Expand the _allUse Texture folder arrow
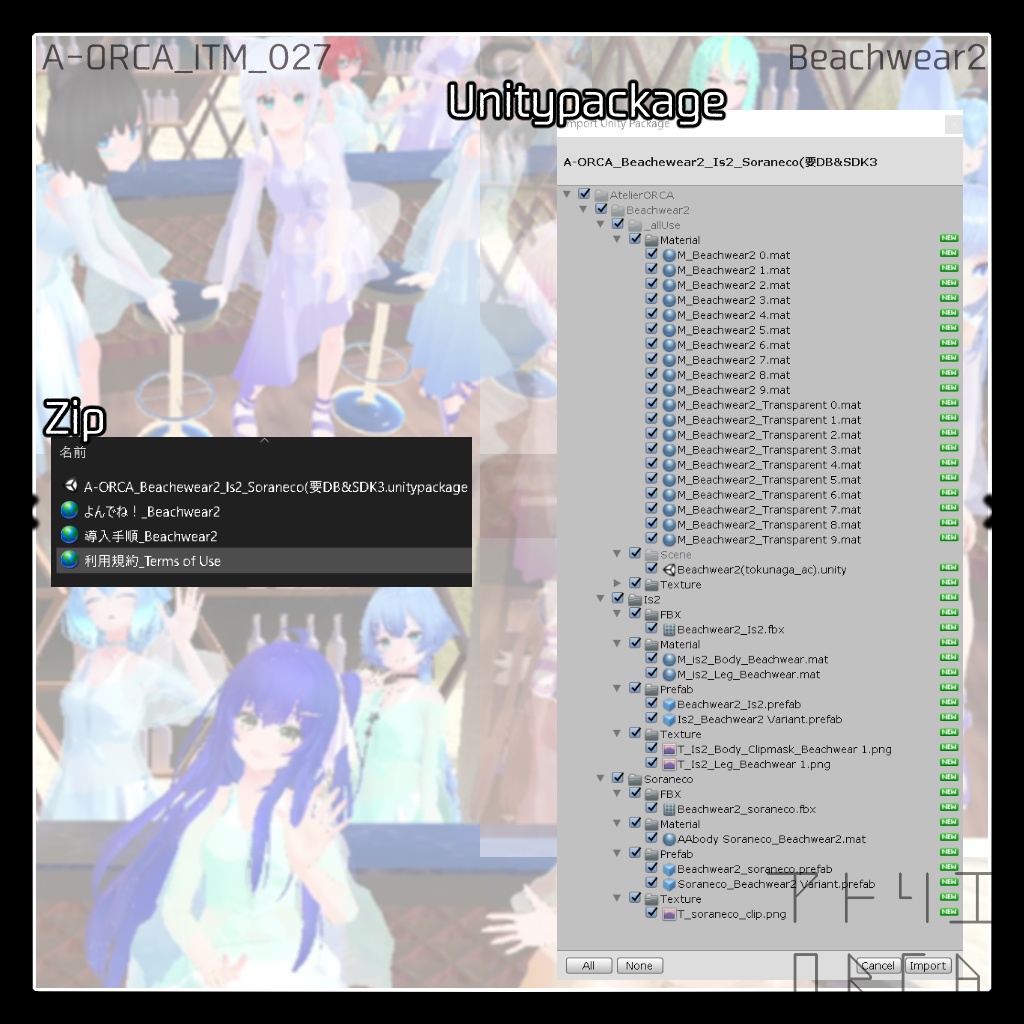 pos(617,583)
